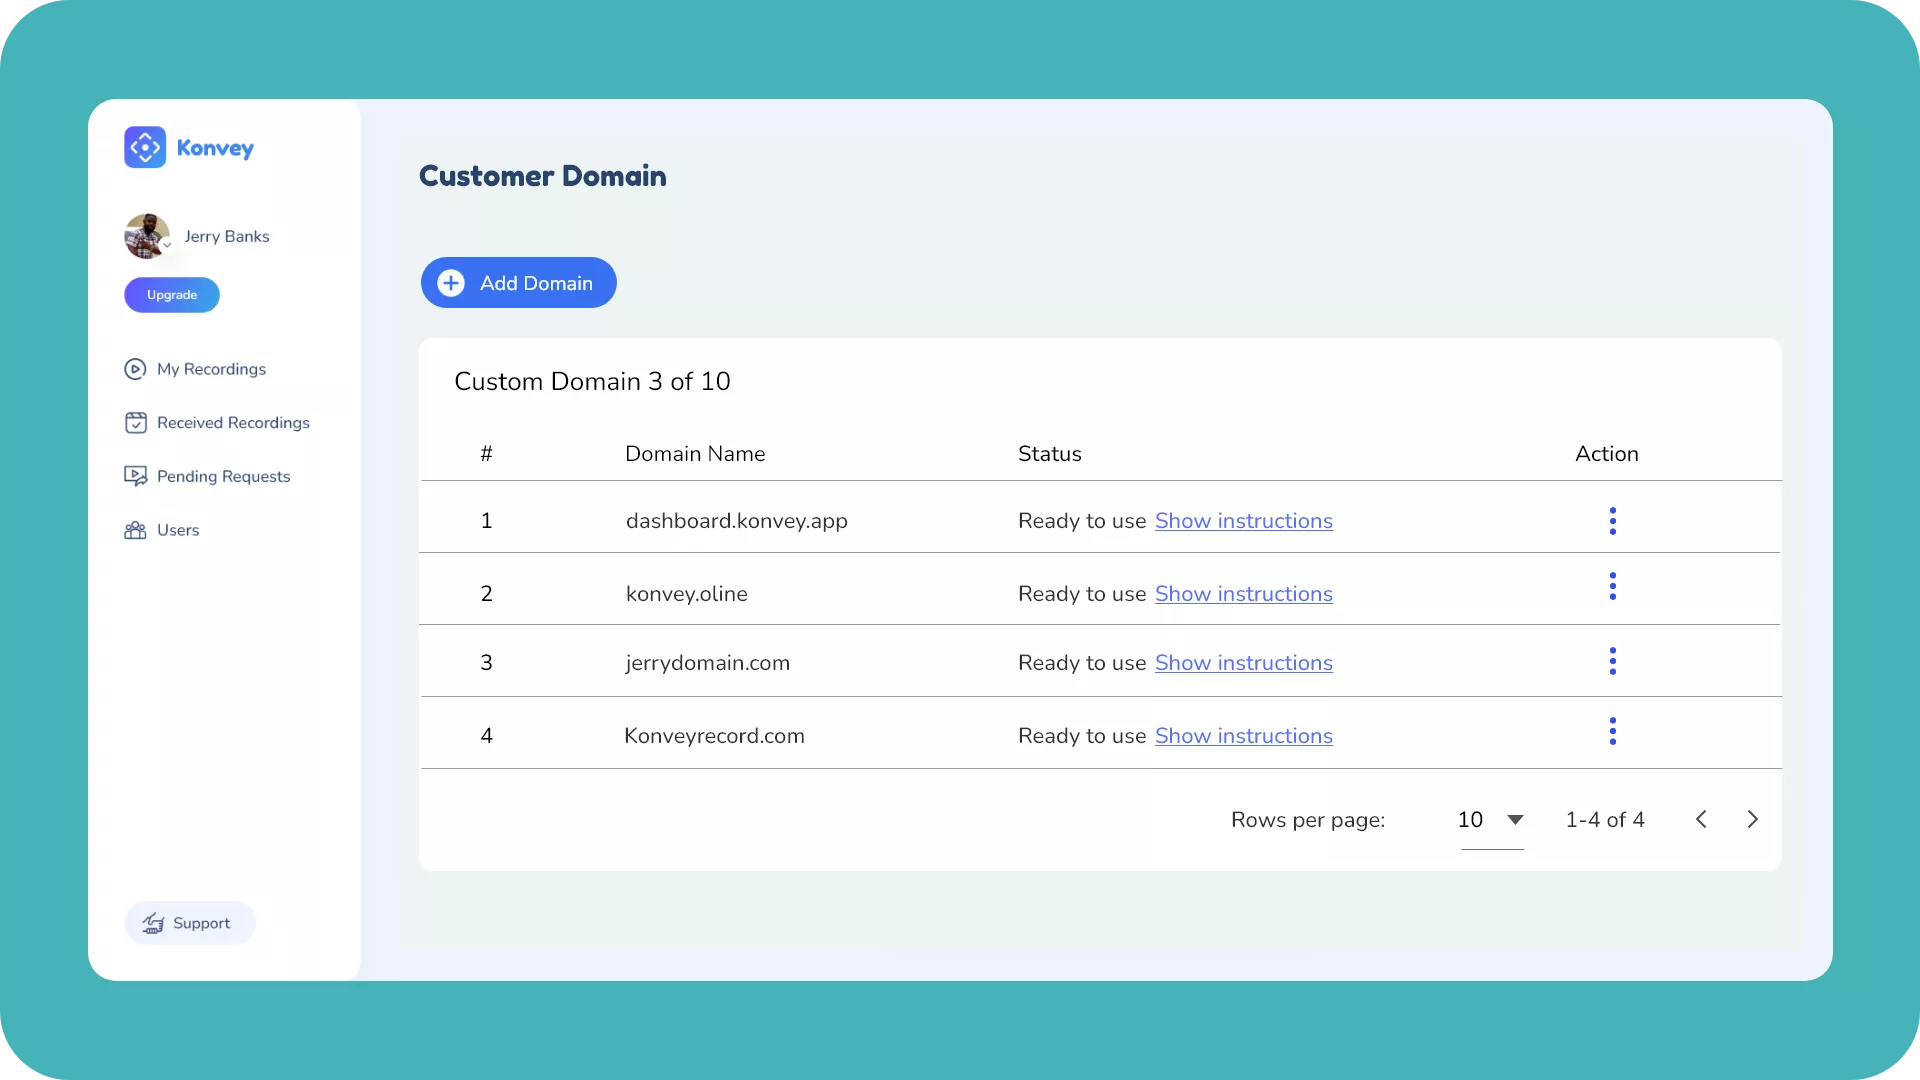Open My Recordings from sidebar
Image resolution: width=1920 pixels, height=1080 pixels.
coord(211,369)
